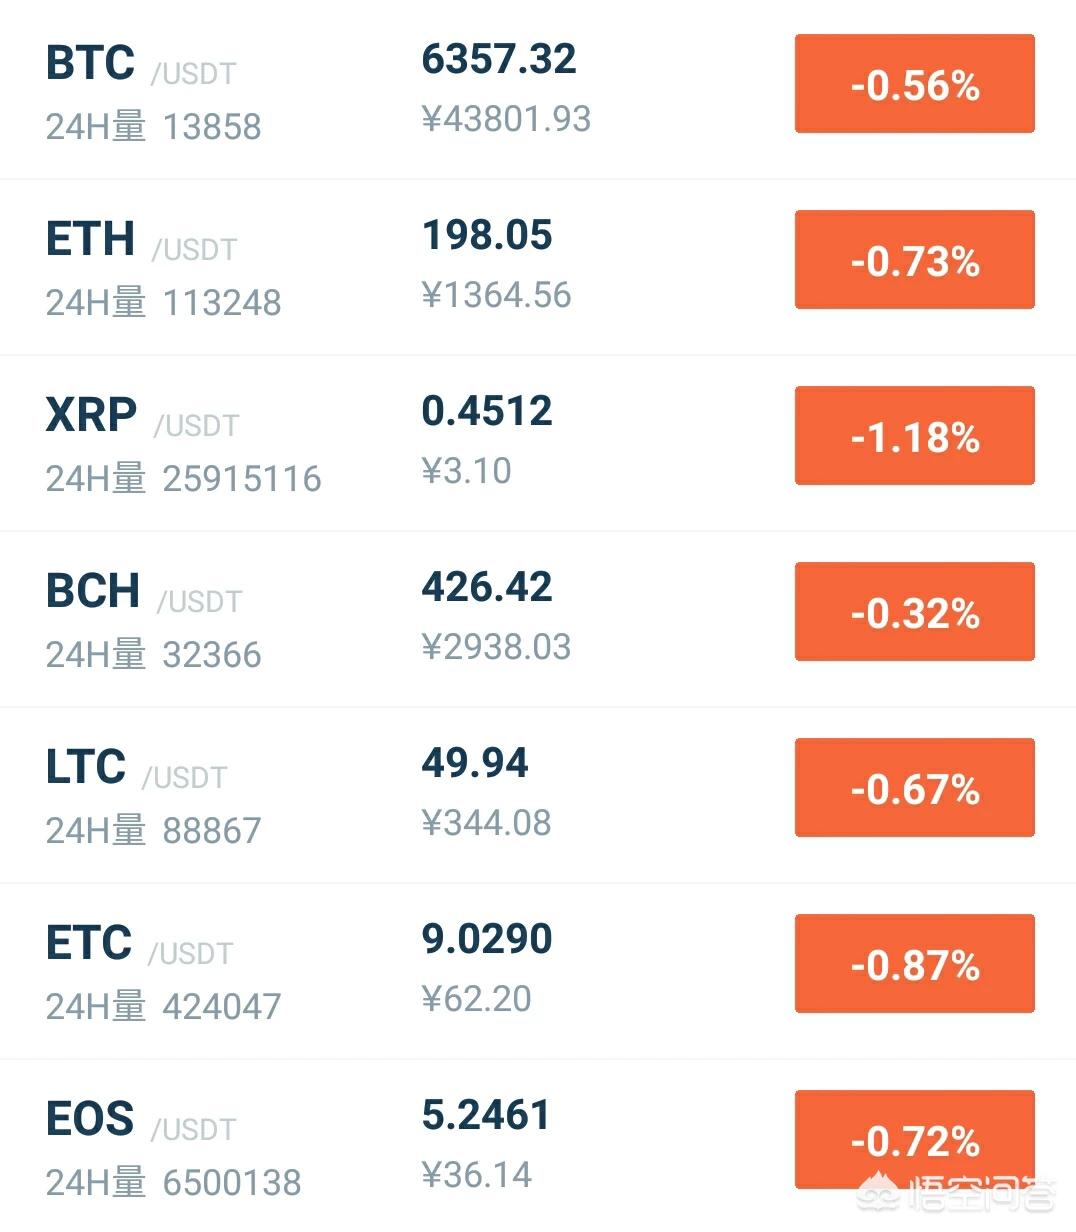The height and width of the screenshot is (1232, 1076).
Task: Open the ETH/USDT trading pair
Action: (x=538, y=267)
